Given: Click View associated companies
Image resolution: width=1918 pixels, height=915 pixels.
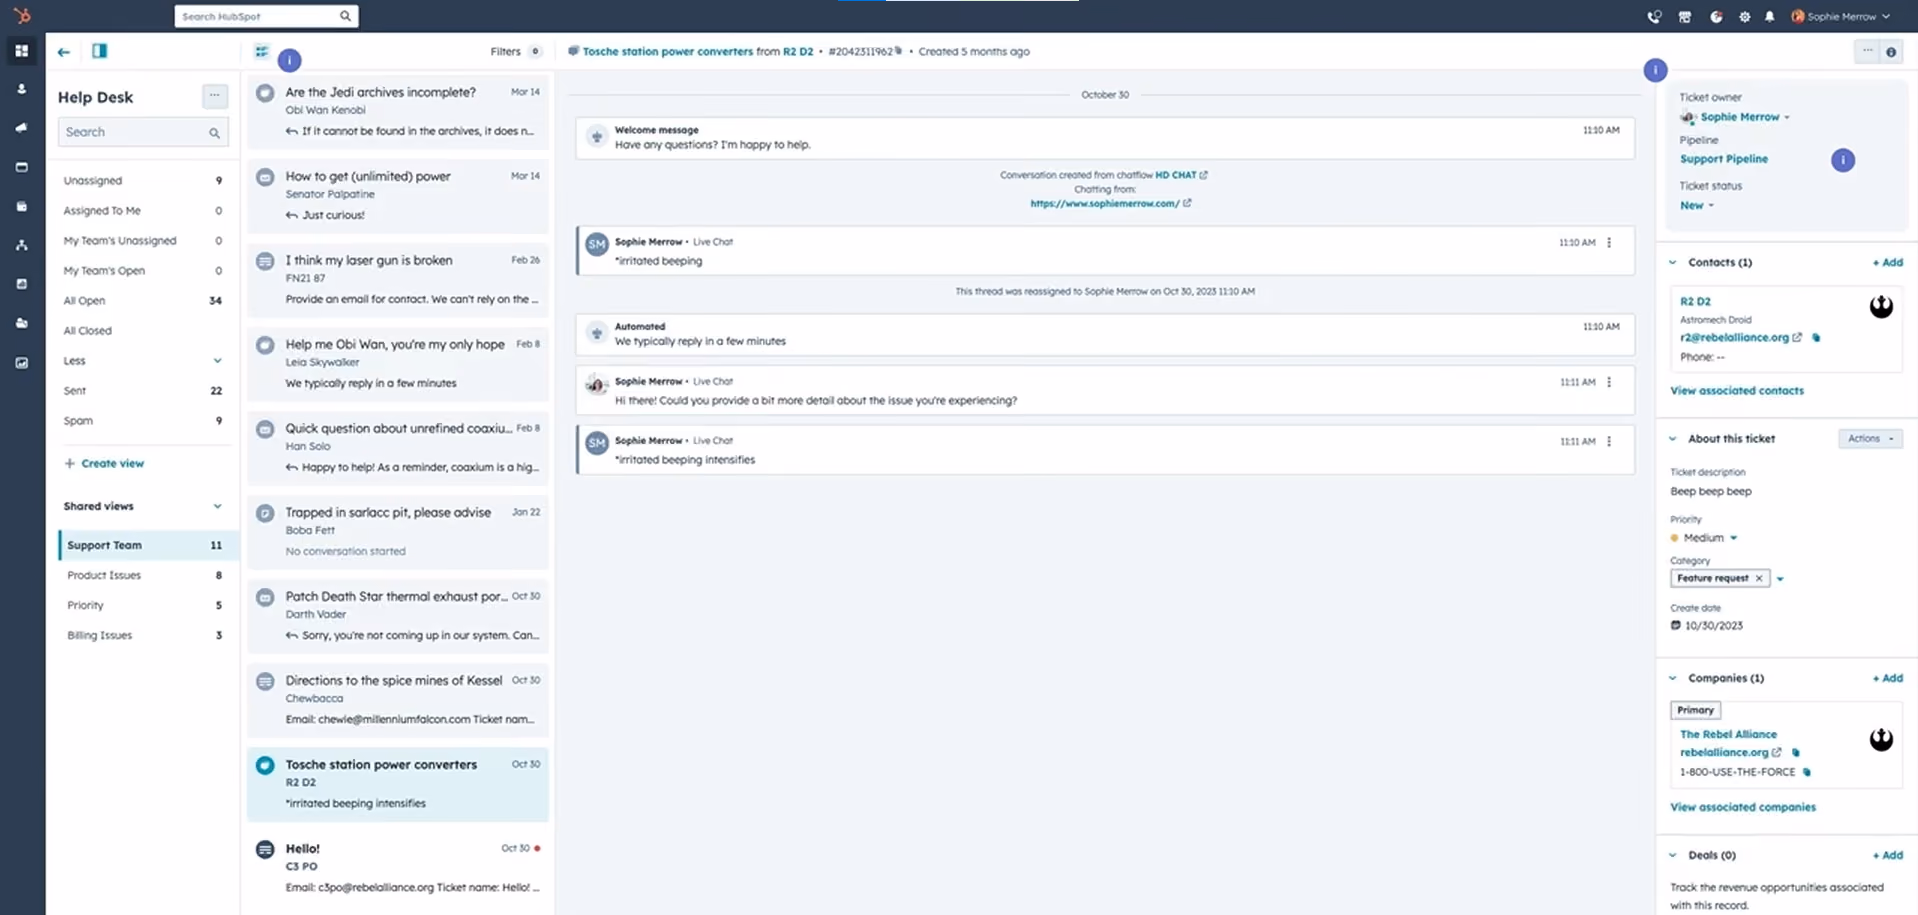Looking at the screenshot, I should point(1743,807).
